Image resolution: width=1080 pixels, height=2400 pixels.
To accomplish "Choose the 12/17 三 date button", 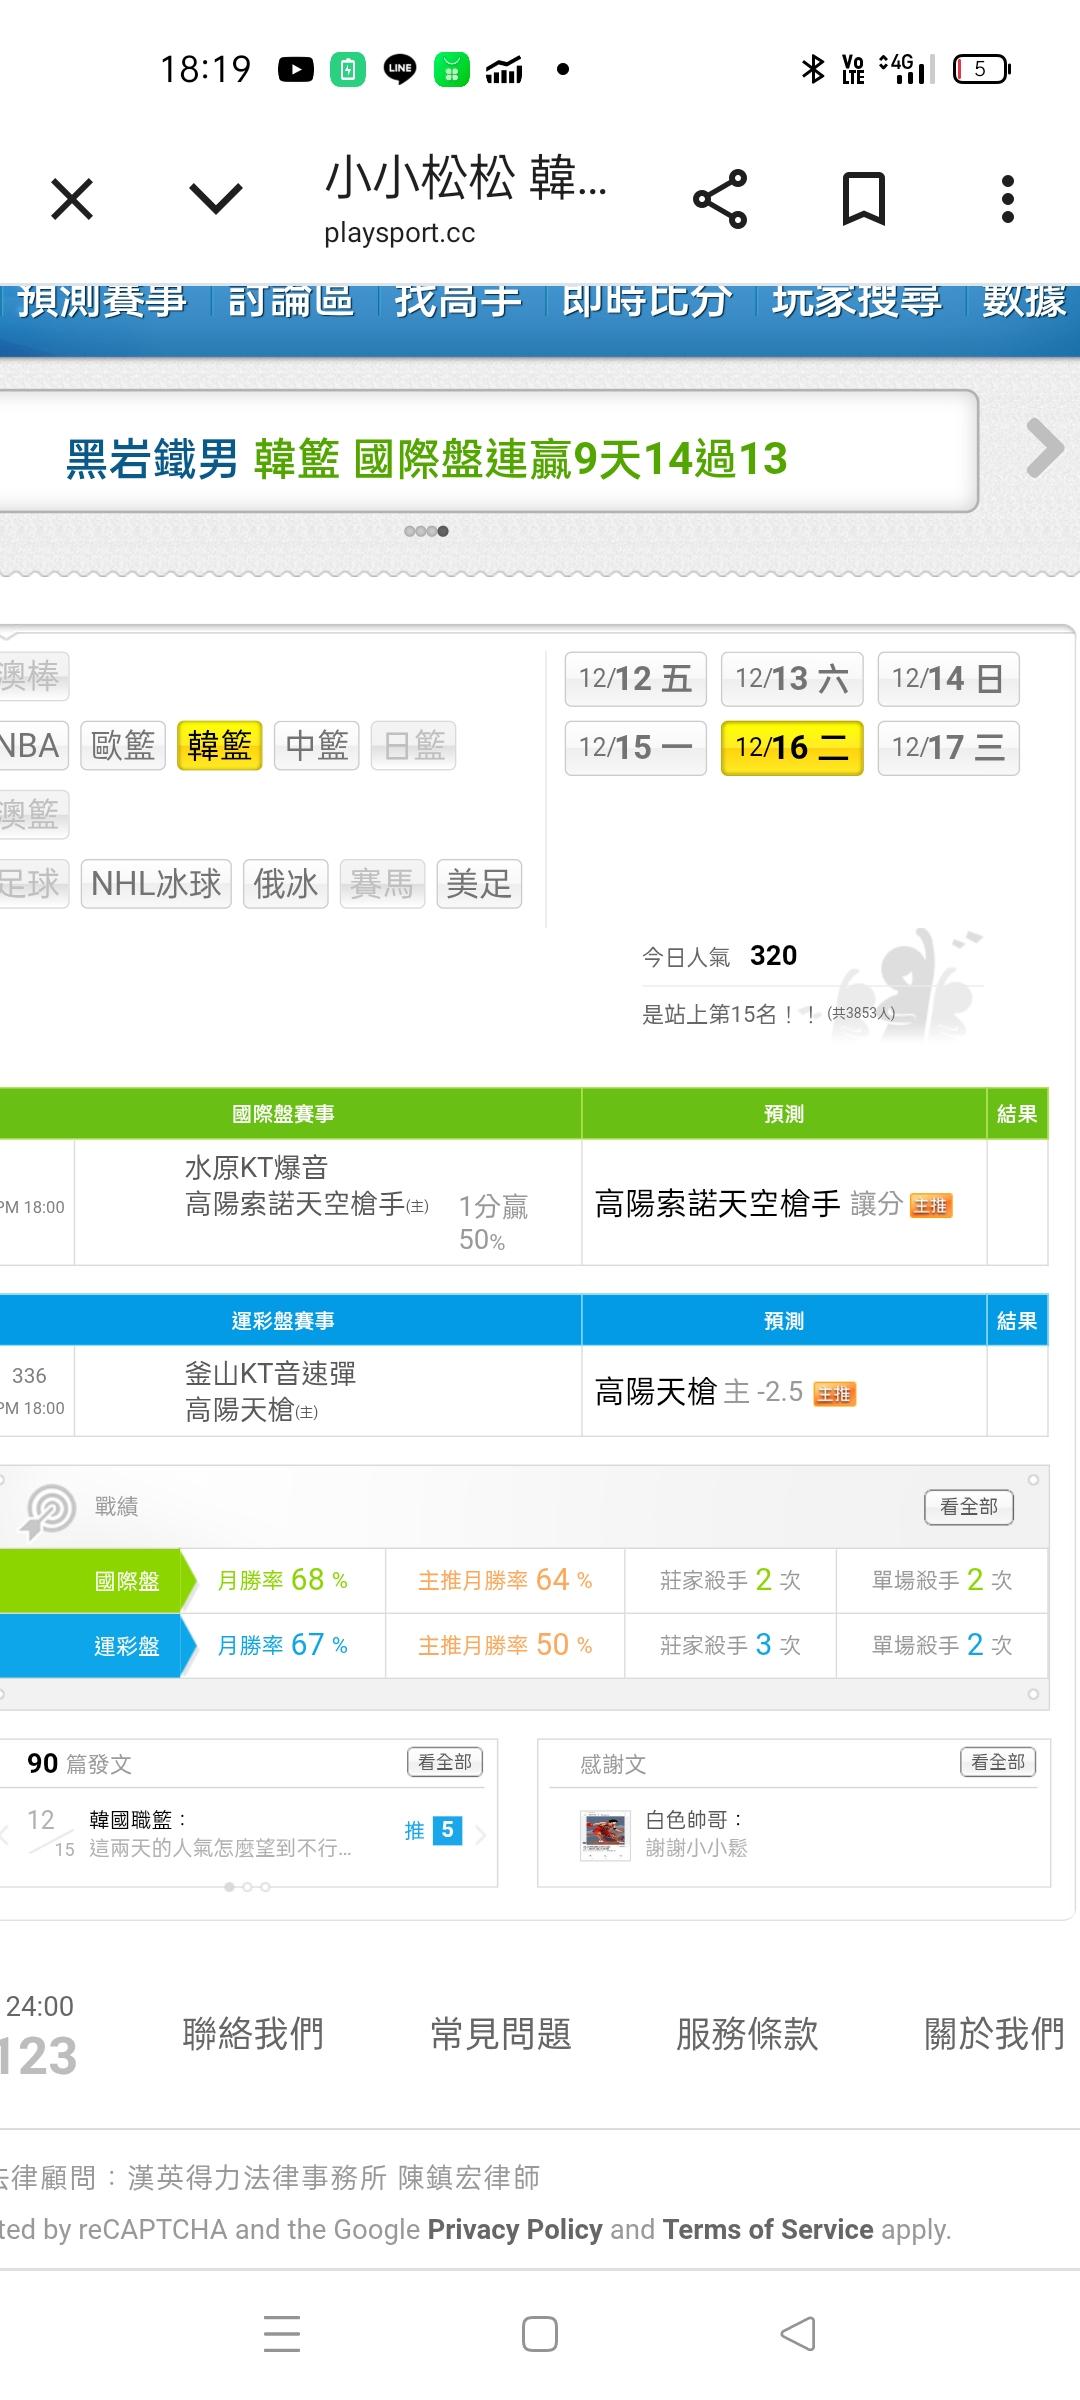I will click(948, 748).
